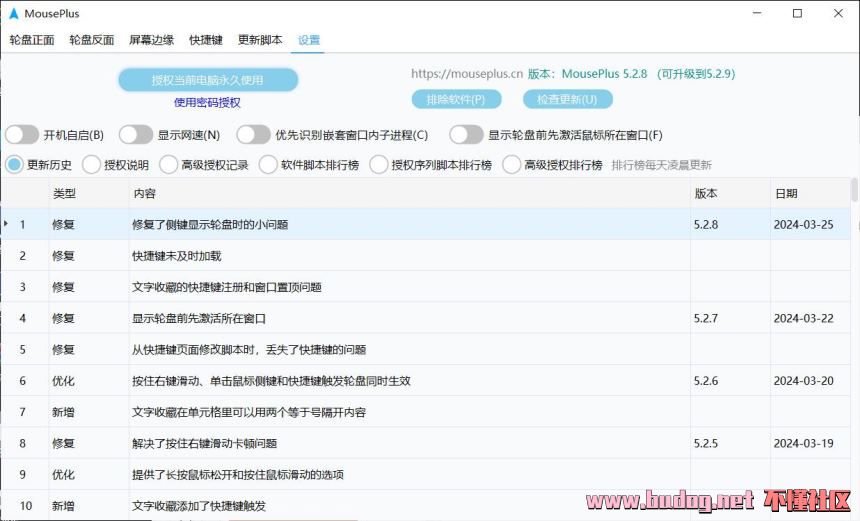Click the 新增 type cell in row 7

tap(88, 412)
